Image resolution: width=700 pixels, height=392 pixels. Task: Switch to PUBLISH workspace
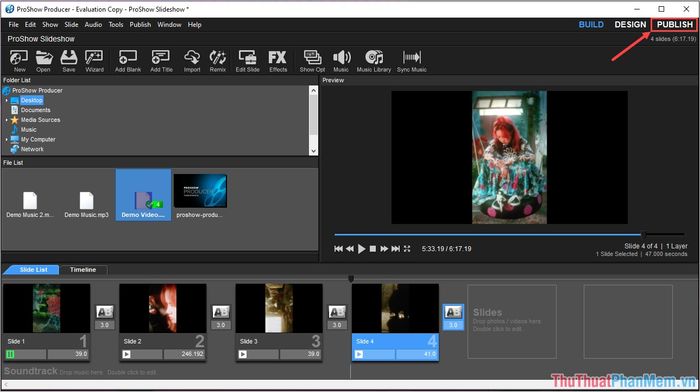[x=675, y=25]
